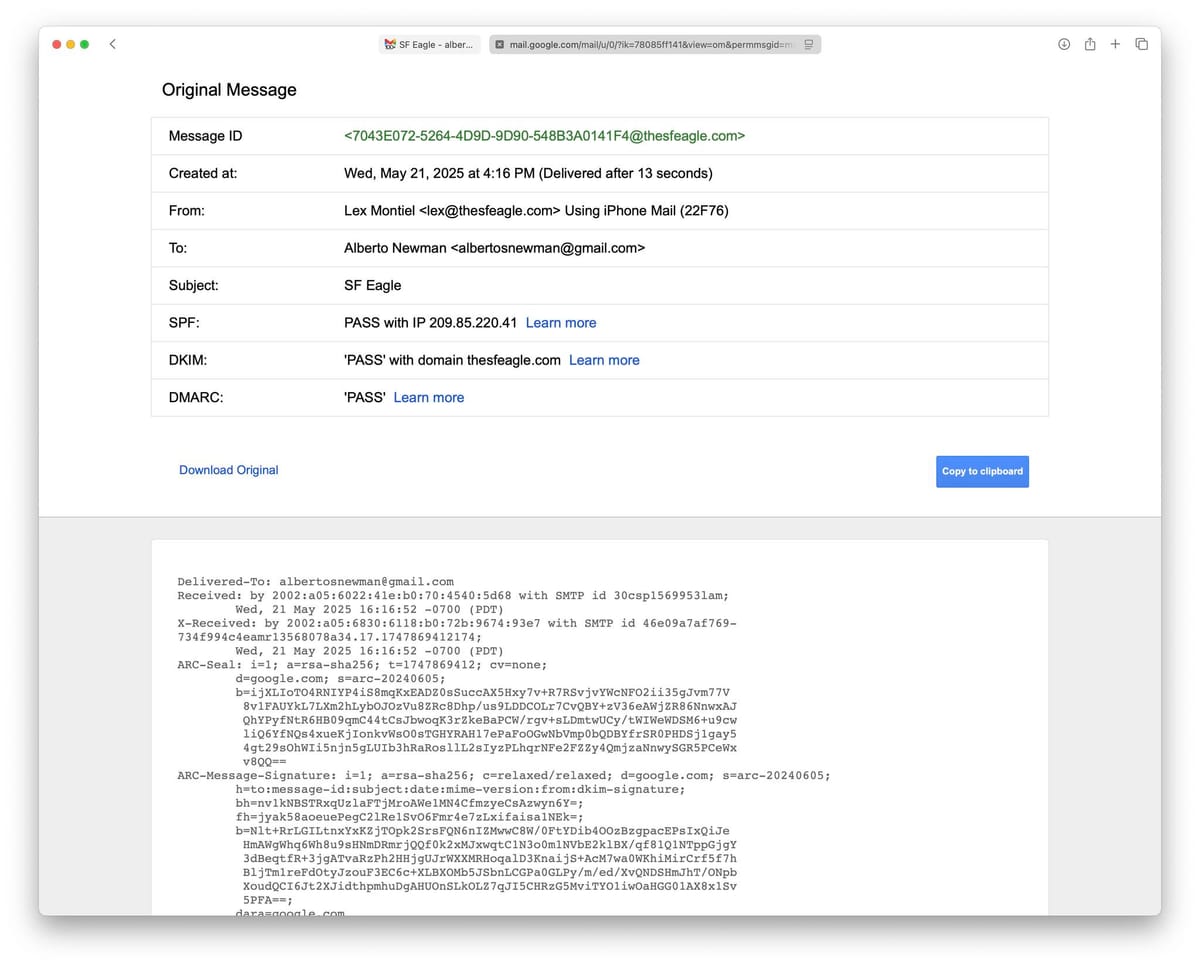
Task: Click the DMARC 'PASS' value
Action: 365,397
